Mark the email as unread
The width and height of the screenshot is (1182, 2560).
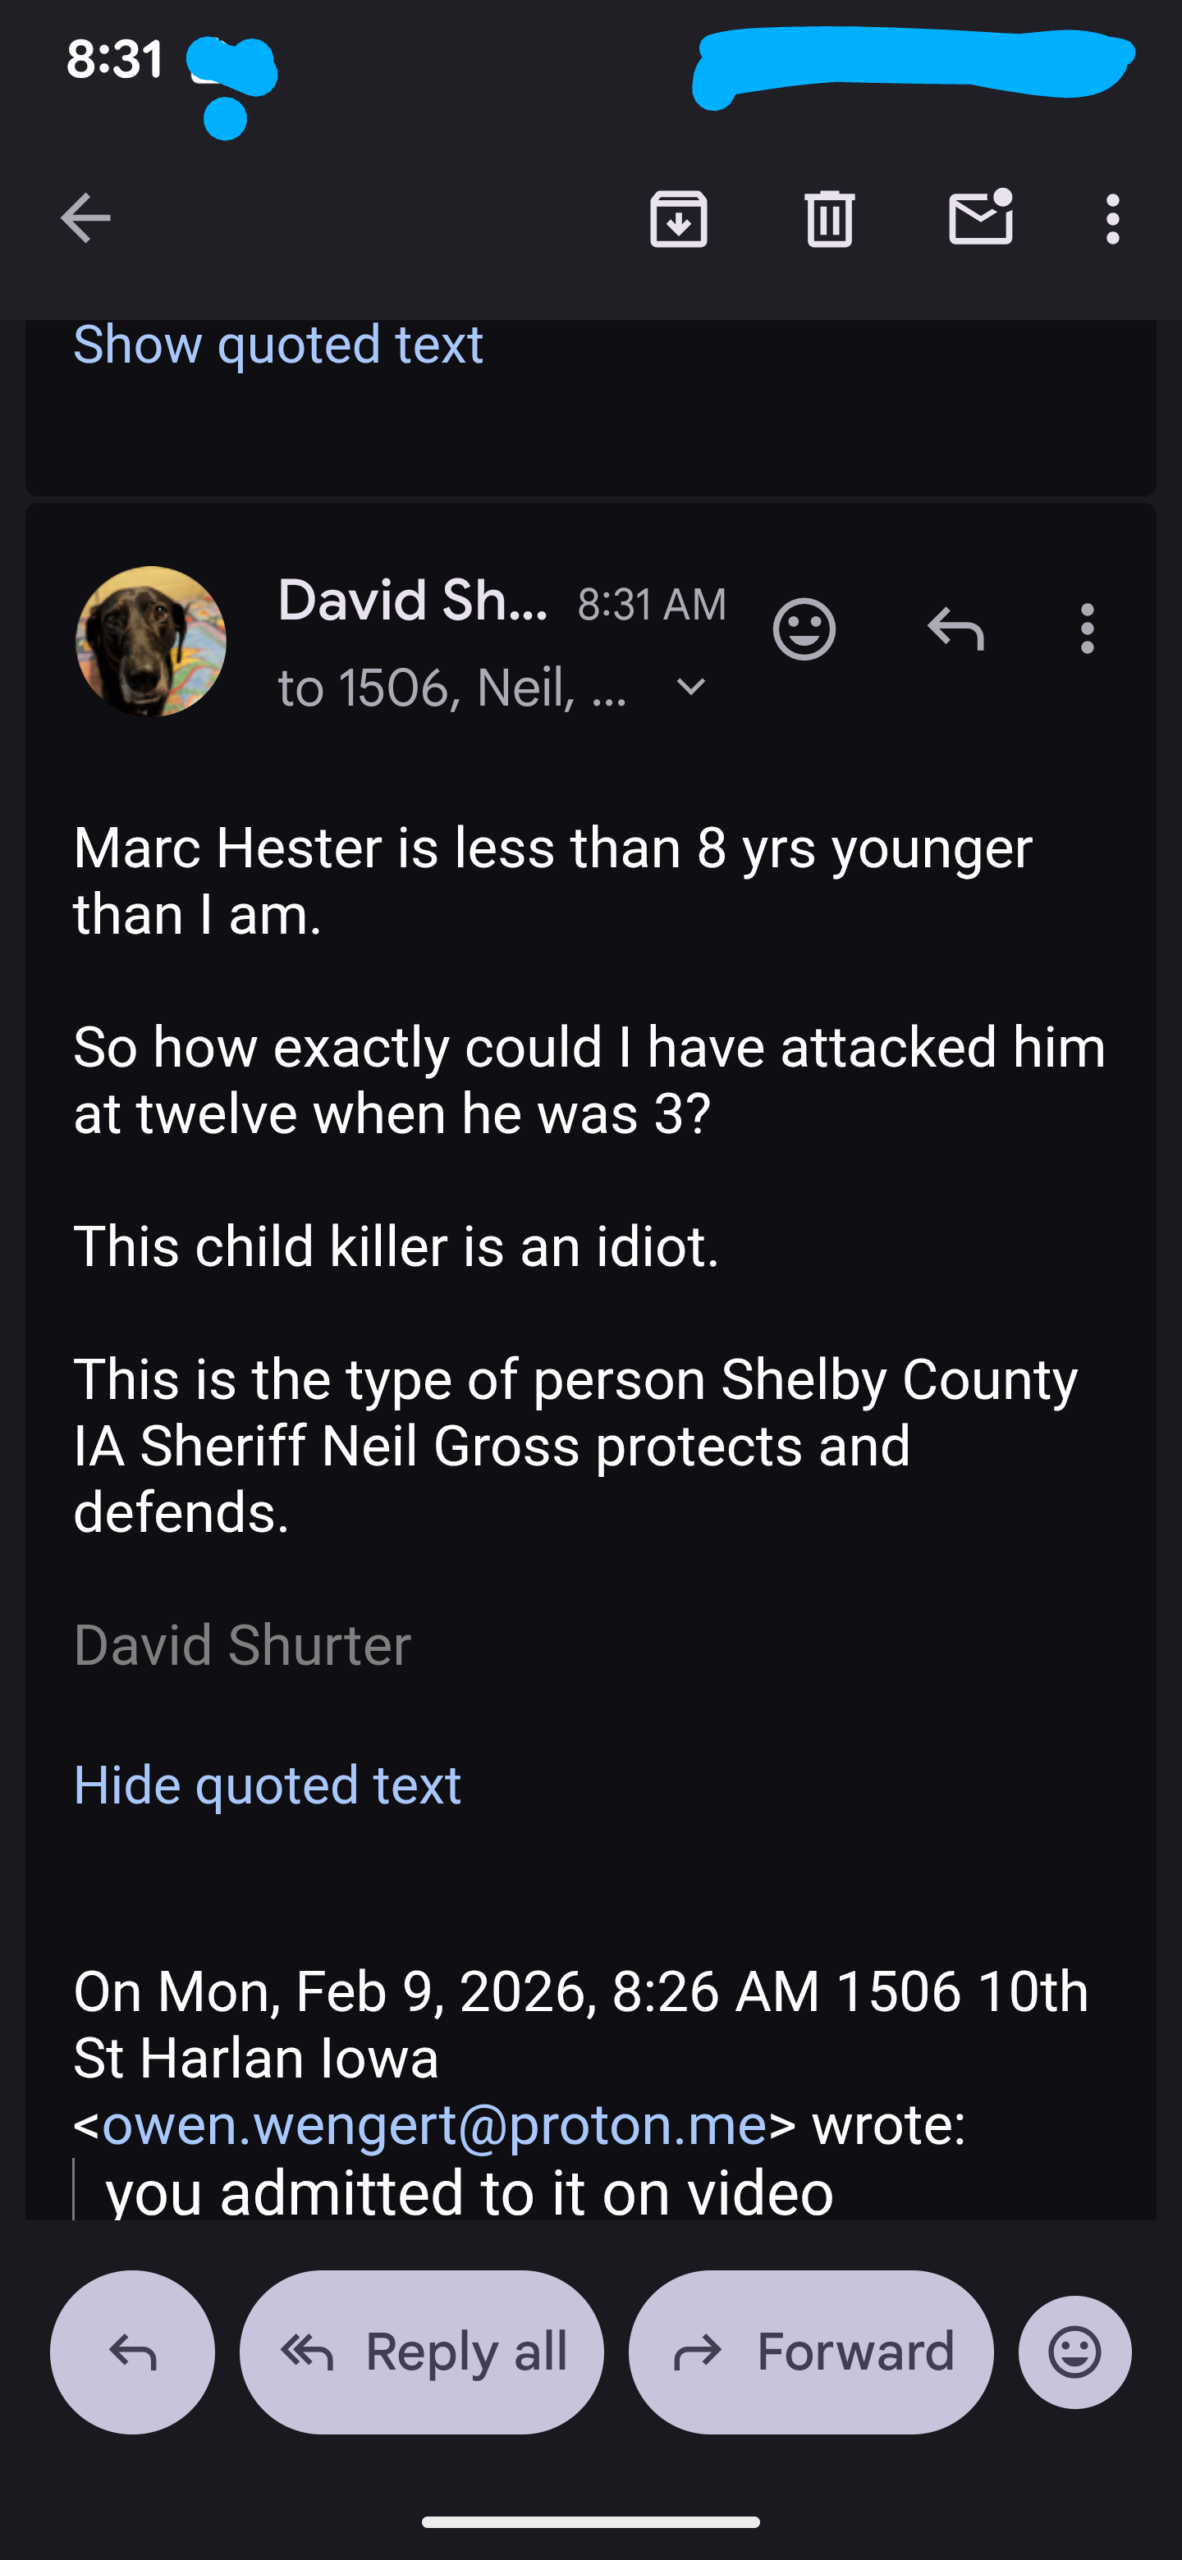click(980, 216)
